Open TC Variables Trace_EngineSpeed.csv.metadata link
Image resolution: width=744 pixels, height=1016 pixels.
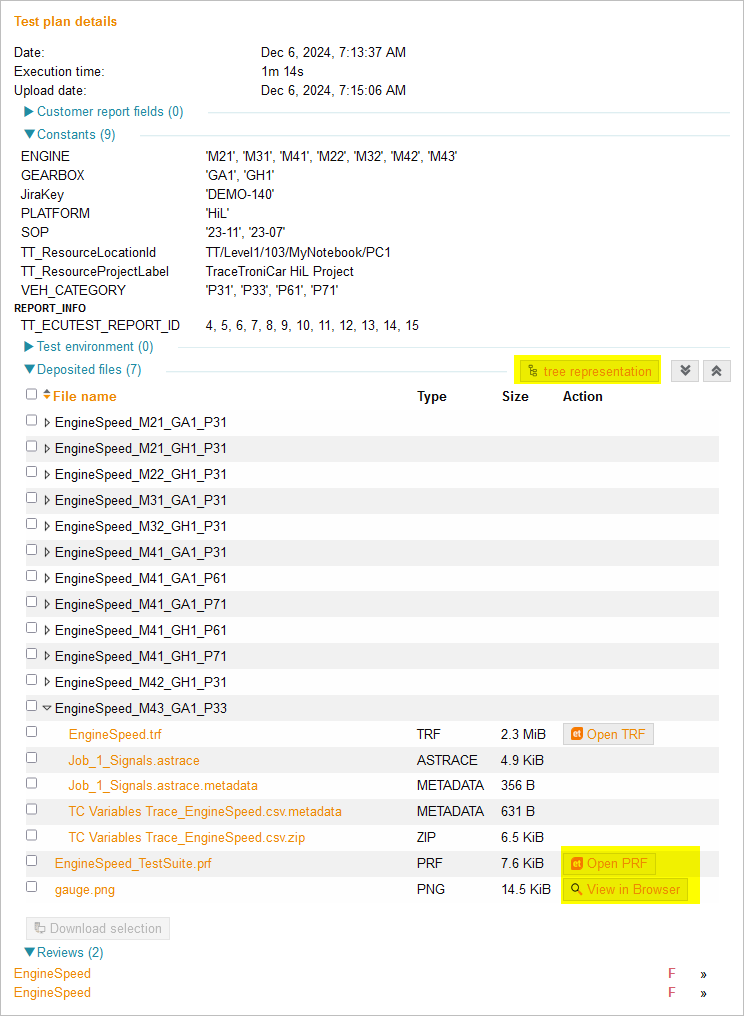click(x=205, y=812)
